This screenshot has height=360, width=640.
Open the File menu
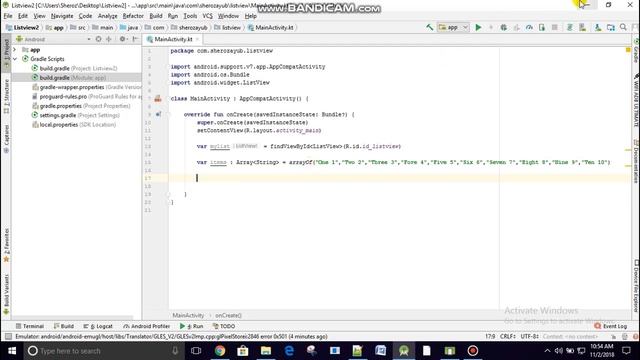(x=8, y=16)
